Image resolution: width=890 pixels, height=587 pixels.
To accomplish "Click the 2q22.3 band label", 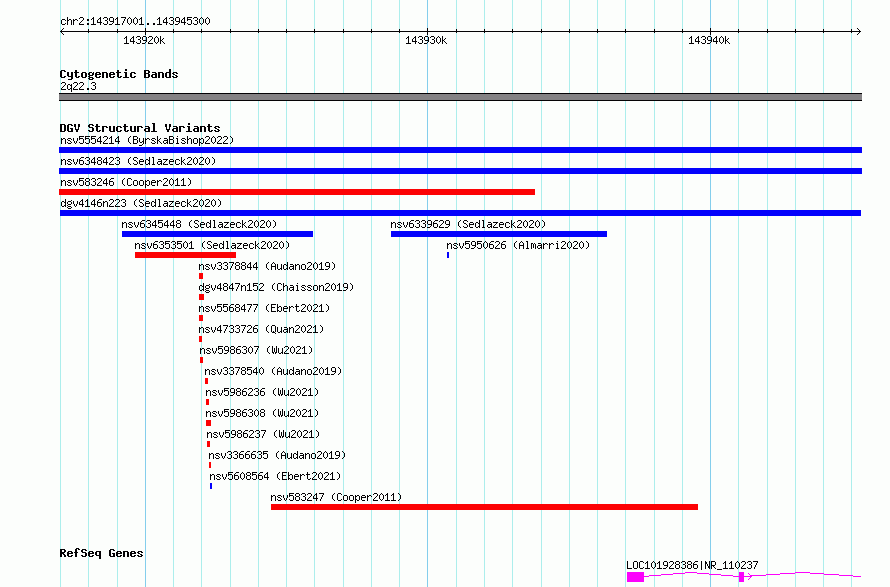I will [78, 86].
